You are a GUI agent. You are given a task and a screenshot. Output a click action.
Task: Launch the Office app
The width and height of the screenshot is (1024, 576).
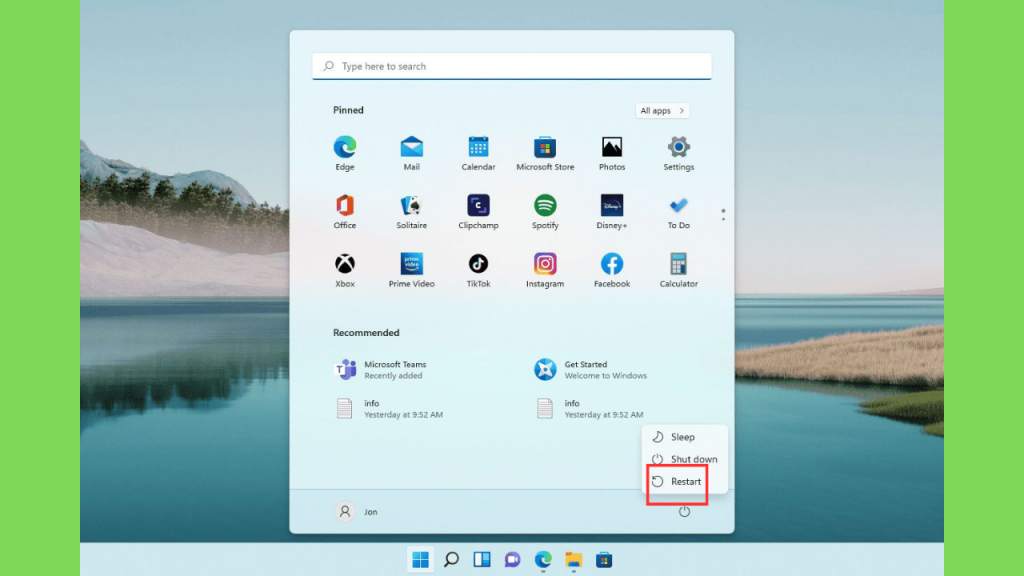click(x=345, y=212)
